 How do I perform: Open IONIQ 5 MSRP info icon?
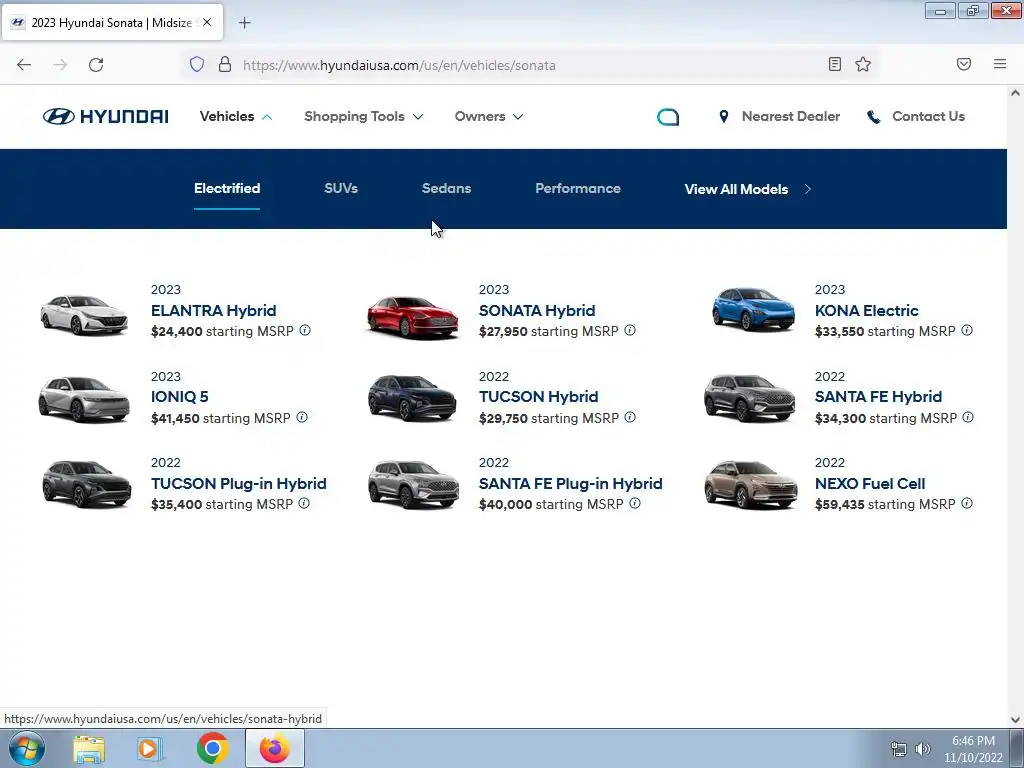(302, 417)
